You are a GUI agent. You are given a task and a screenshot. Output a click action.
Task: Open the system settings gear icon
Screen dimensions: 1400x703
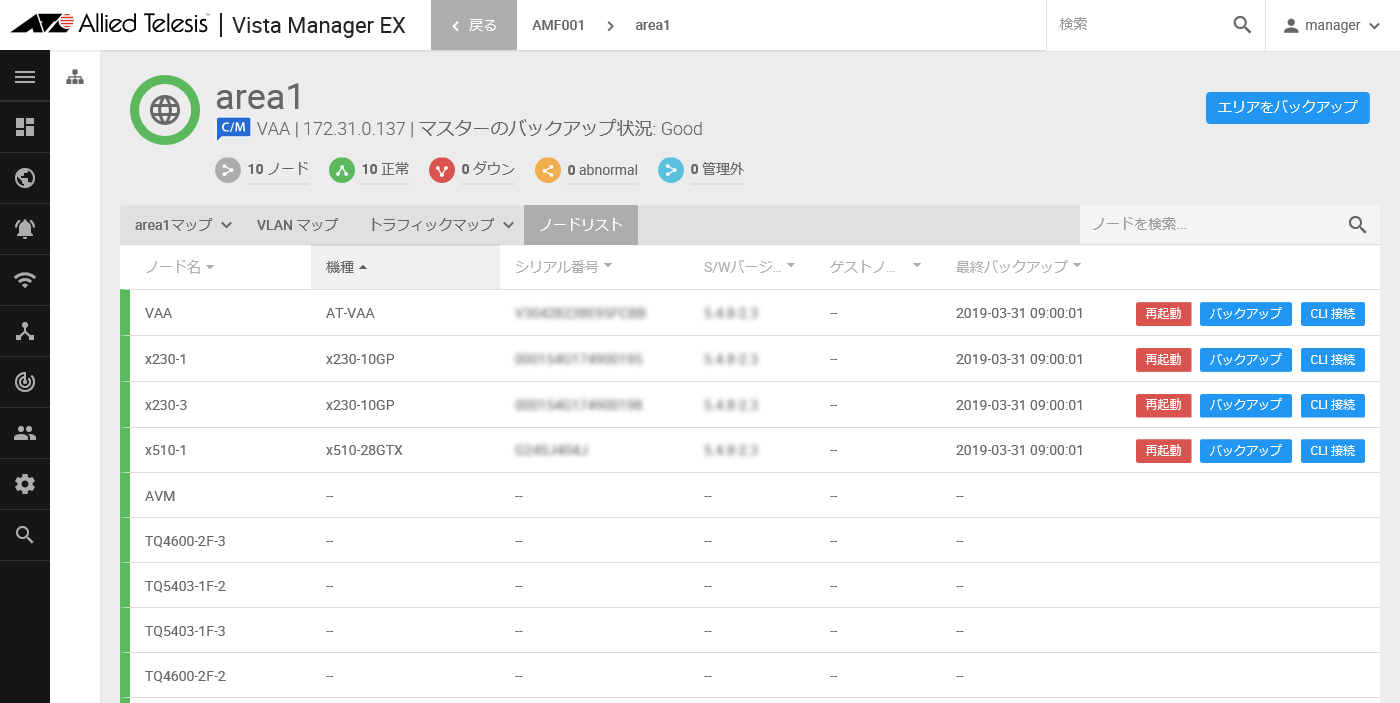(25, 484)
